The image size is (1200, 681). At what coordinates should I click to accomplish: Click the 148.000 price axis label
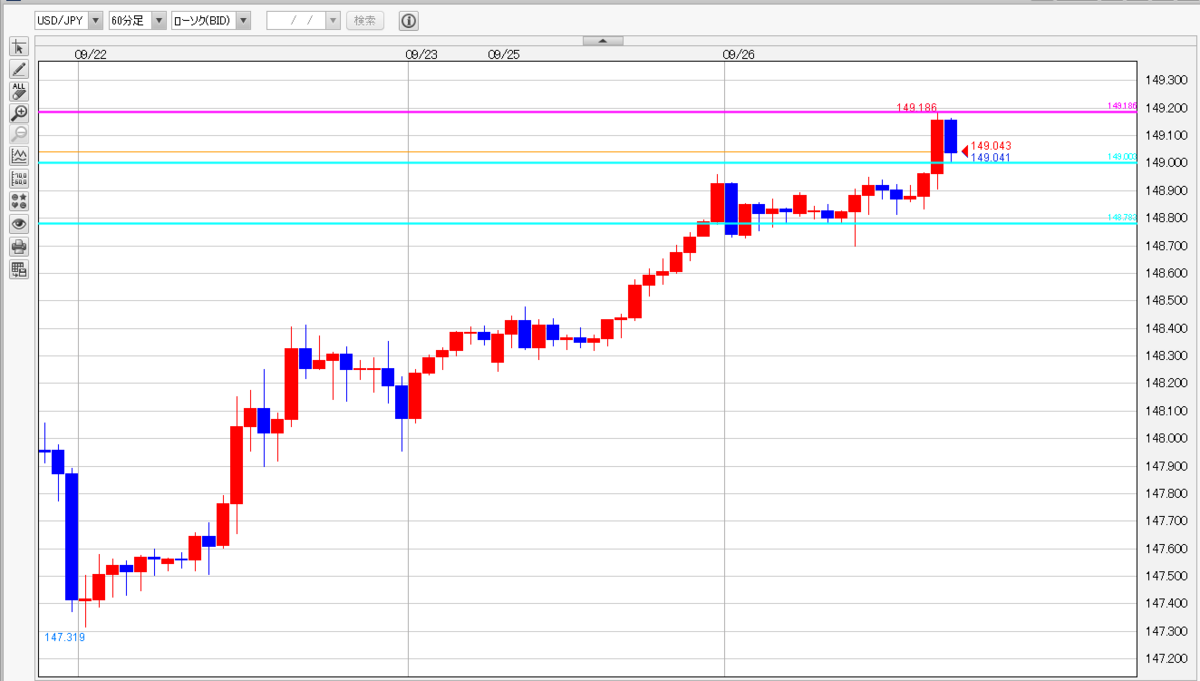click(x=1165, y=438)
